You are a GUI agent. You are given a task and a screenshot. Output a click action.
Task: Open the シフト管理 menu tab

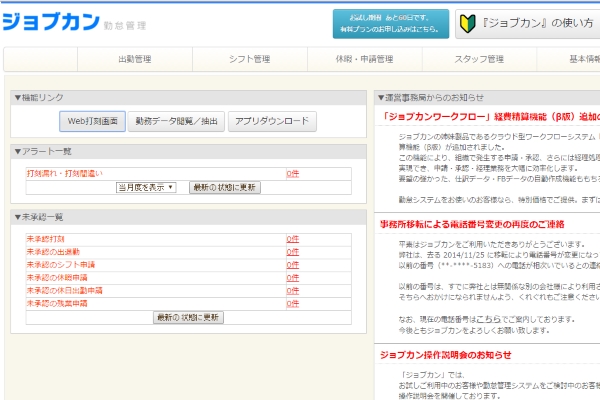(249, 59)
